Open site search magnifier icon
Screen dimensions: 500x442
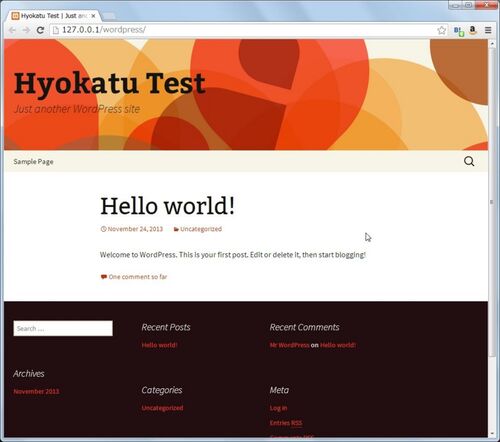(x=469, y=161)
